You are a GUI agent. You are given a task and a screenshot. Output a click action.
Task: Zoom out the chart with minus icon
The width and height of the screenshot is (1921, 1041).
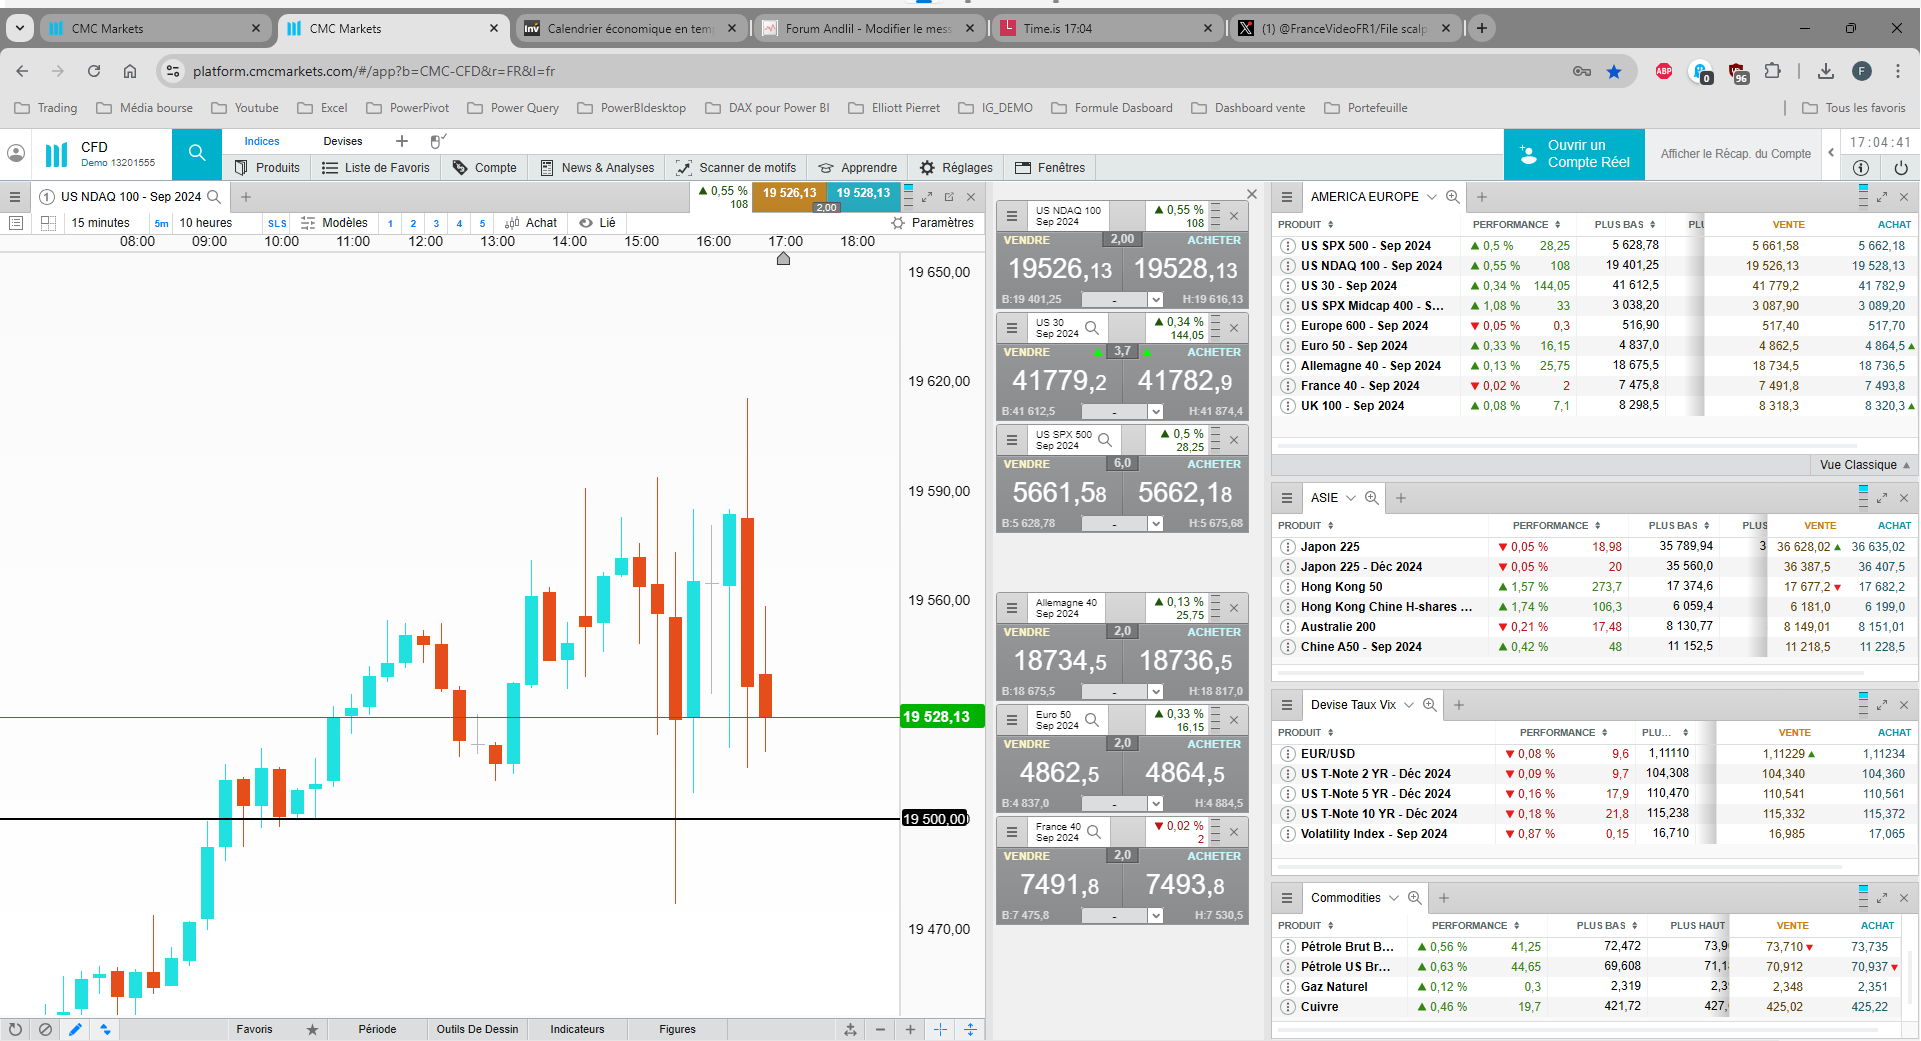pyautogui.click(x=880, y=1029)
